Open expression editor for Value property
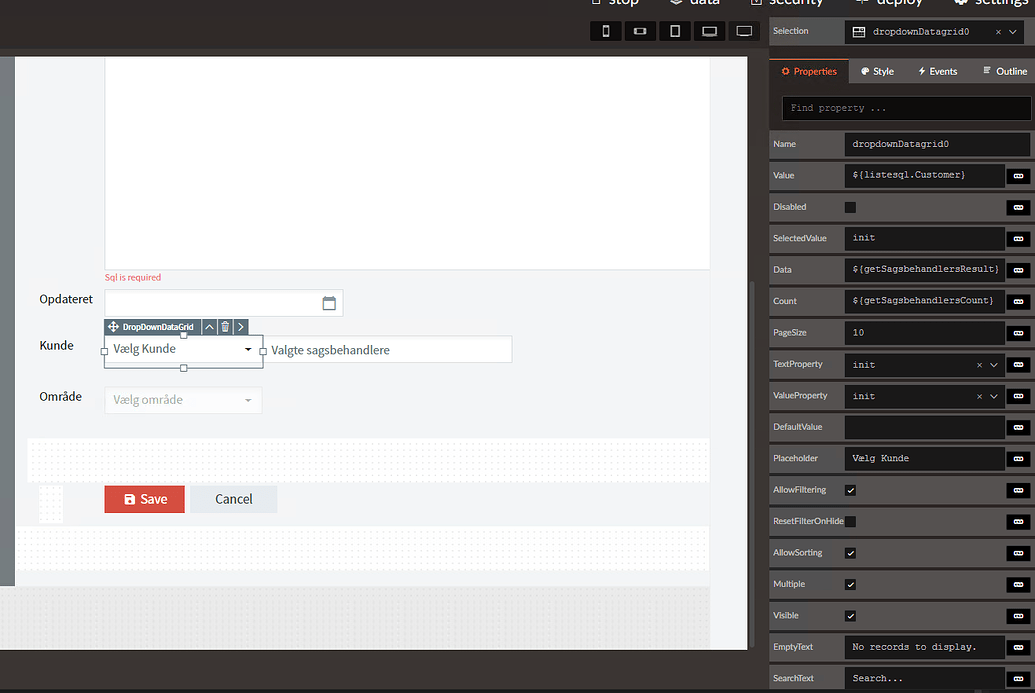This screenshot has width=1035, height=693. tap(1018, 176)
